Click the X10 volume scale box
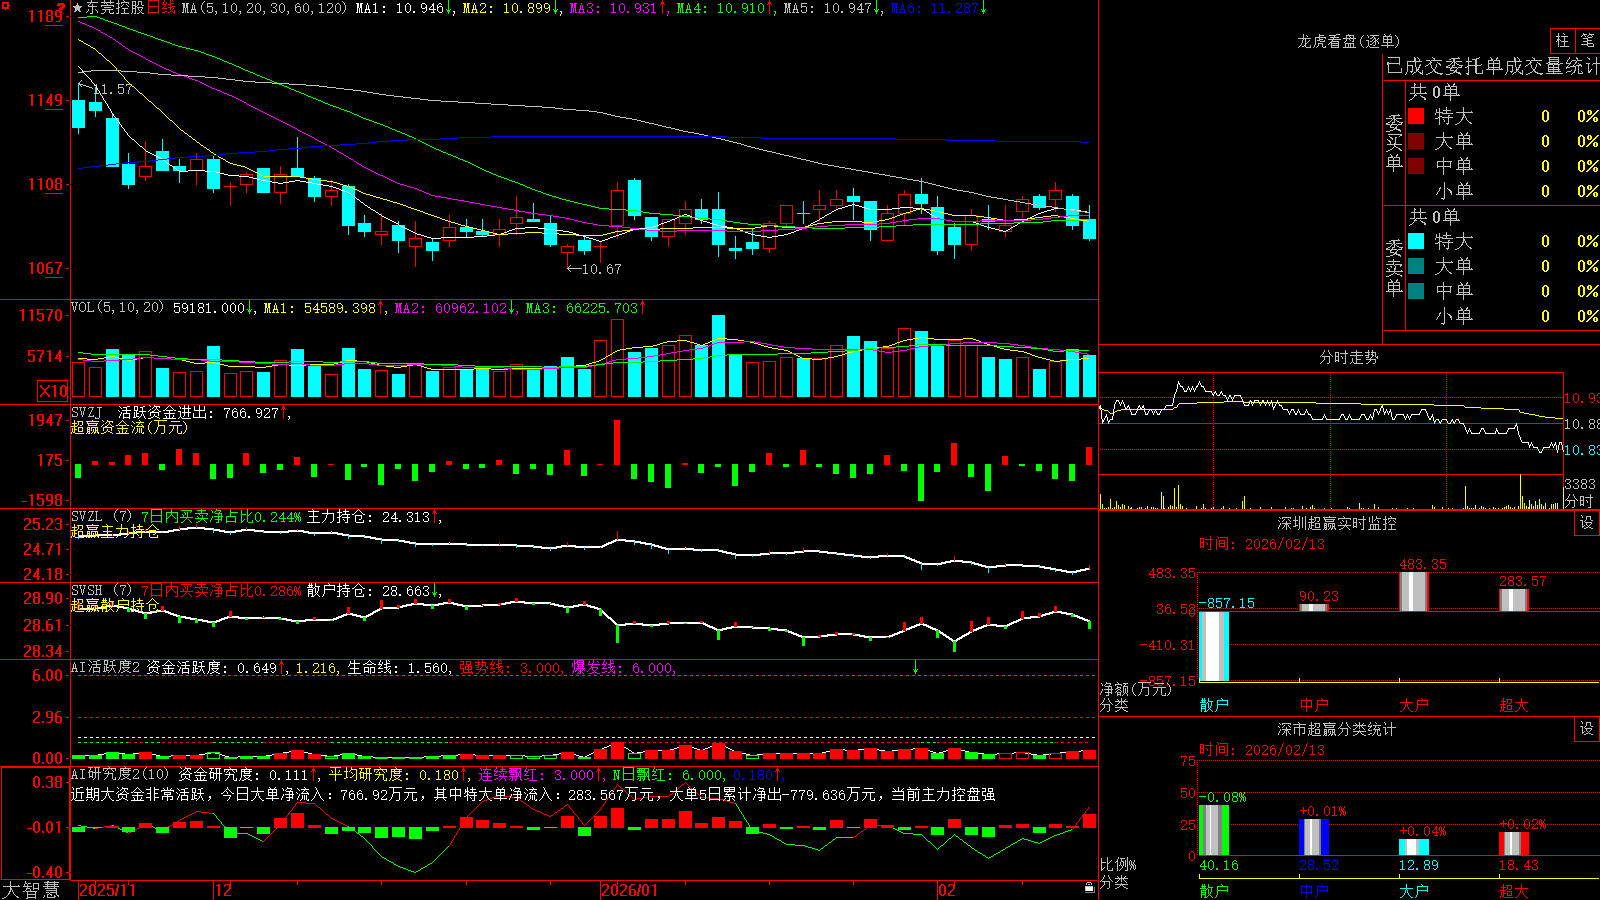Viewport: 1600px width, 900px height. coord(53,391)
